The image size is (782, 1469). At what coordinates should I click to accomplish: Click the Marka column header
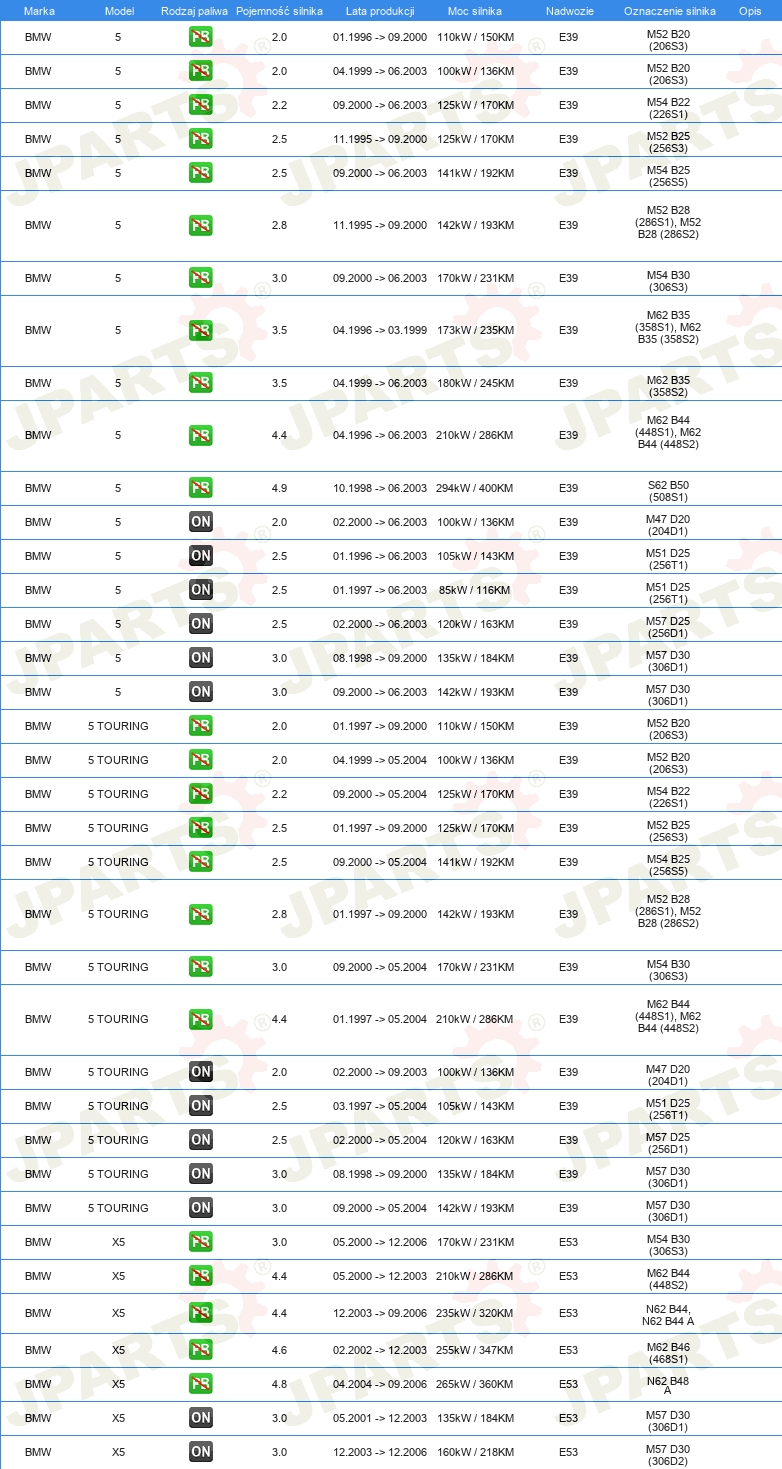click(x=39, y=11)
